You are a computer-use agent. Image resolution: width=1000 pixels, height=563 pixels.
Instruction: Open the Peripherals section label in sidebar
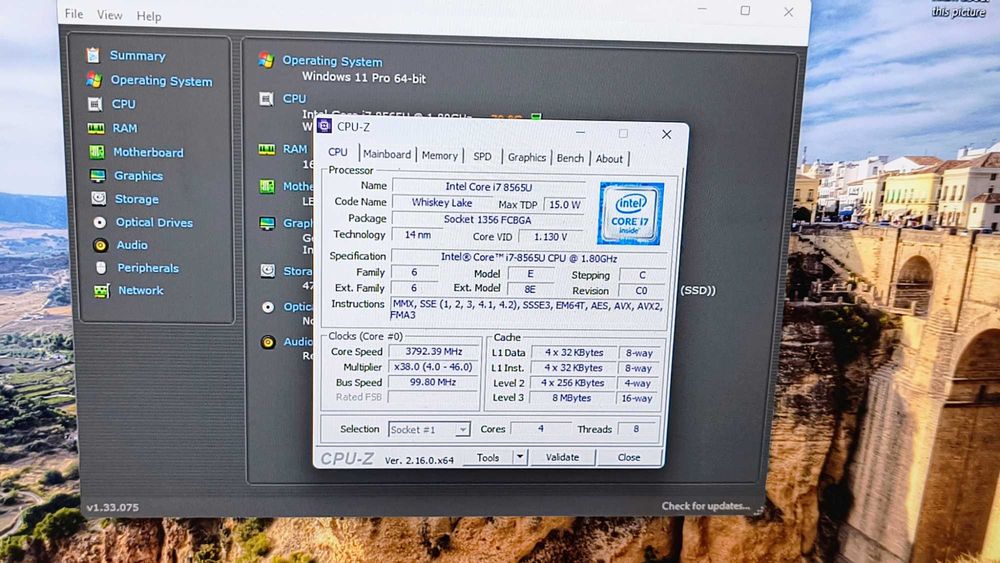pyautogui.click(x=148, y=268)
